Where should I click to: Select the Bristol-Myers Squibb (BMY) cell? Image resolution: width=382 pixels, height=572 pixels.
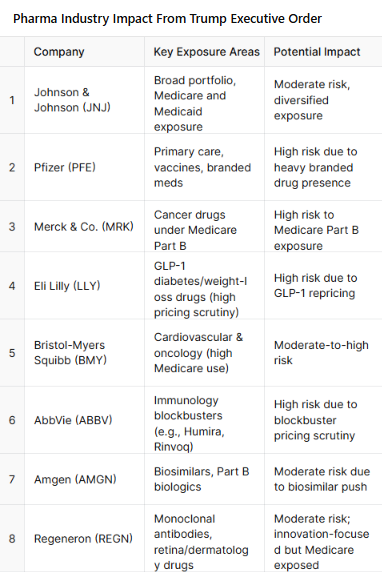pos(84,353)
